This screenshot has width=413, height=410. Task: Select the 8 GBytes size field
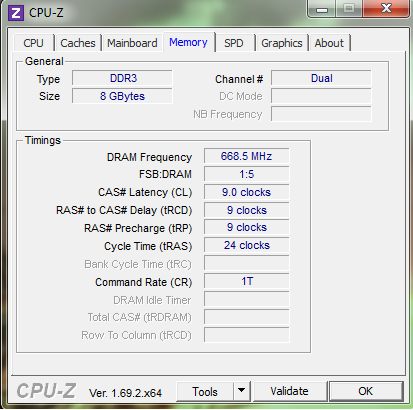tap(122, 96)
